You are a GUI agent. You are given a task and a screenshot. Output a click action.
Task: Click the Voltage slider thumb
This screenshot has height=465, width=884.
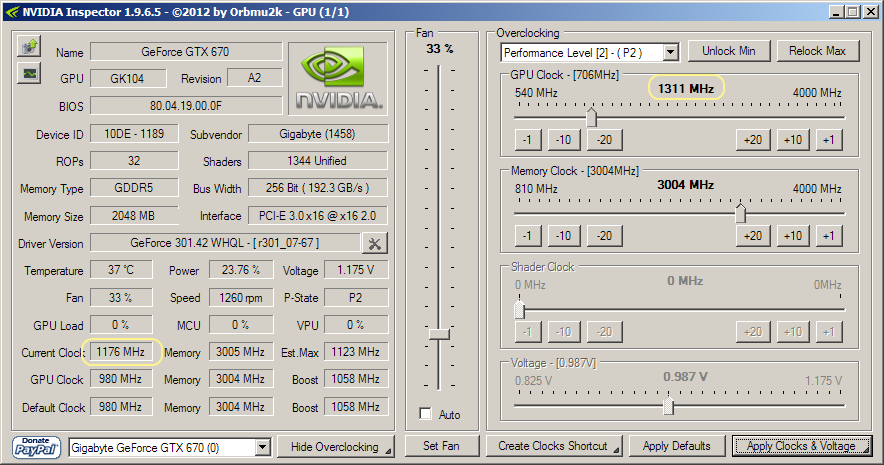click(x=669, y=405)
